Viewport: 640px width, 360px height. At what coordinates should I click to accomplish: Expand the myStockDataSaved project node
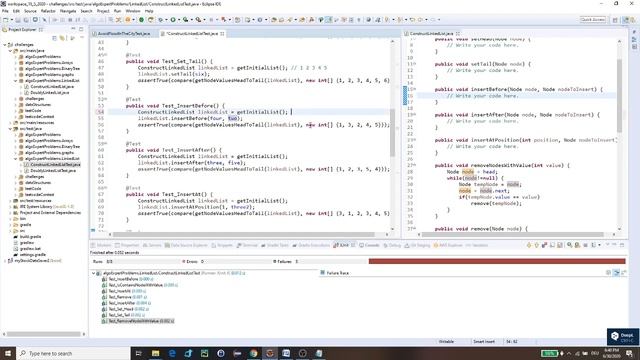(x=5, y=260)
